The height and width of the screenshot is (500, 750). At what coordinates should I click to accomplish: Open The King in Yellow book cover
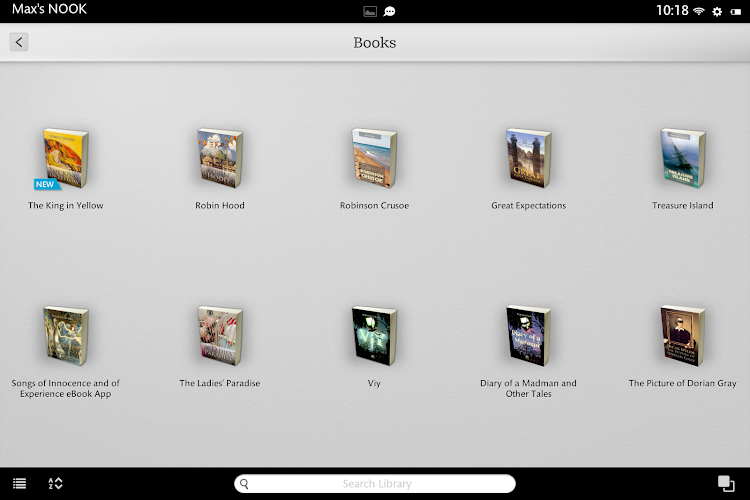66,158
